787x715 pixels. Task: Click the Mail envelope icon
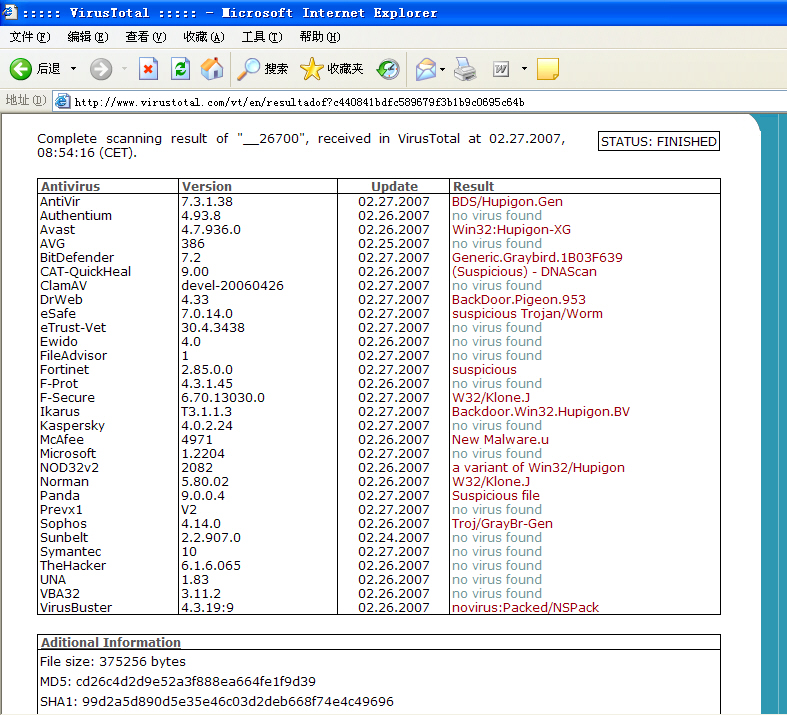point(425,69)
